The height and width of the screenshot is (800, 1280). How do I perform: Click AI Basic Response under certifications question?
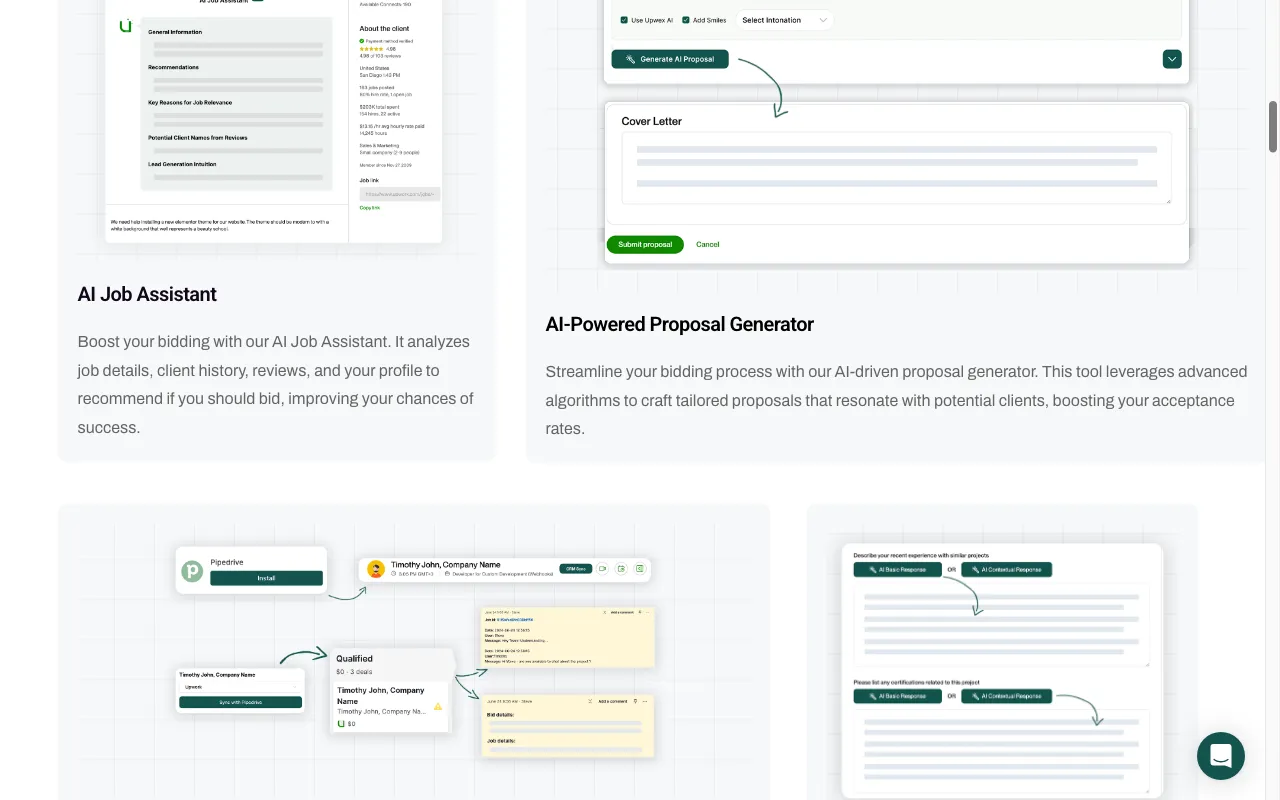897,696
